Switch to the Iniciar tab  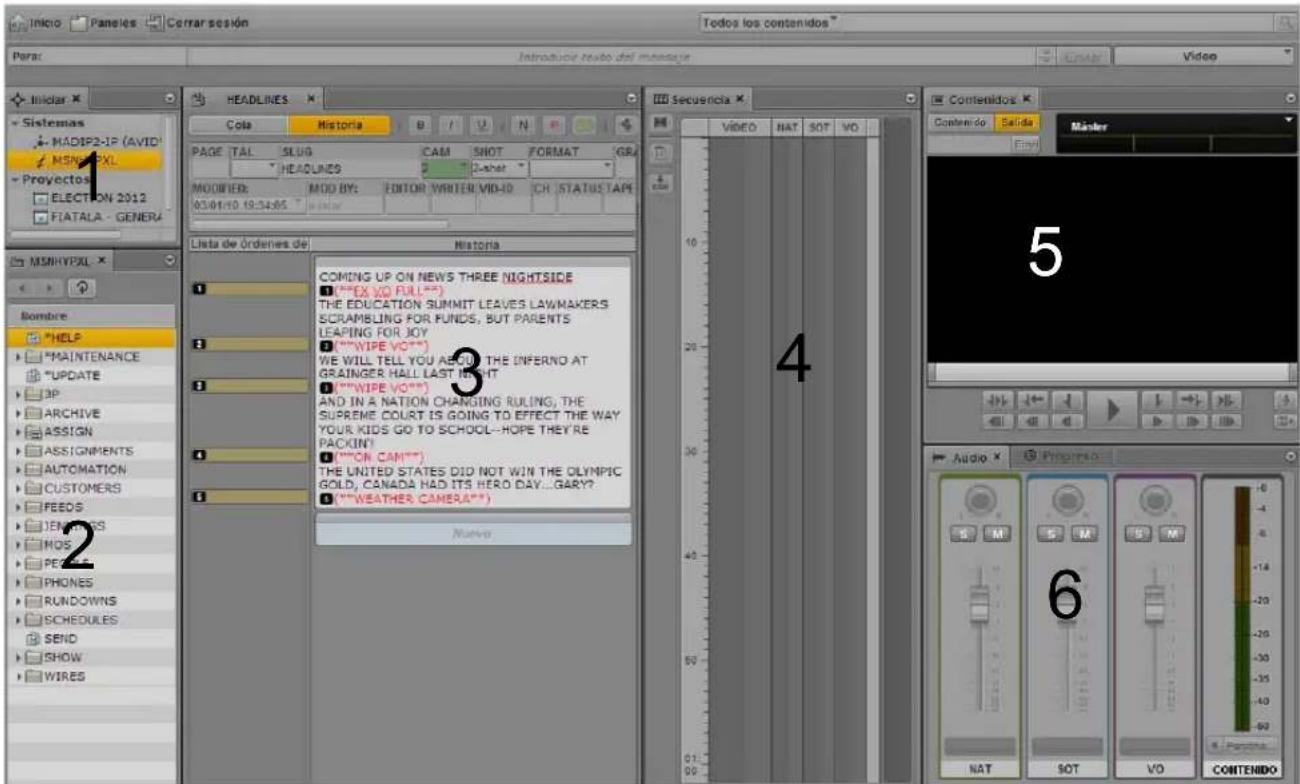47,99
